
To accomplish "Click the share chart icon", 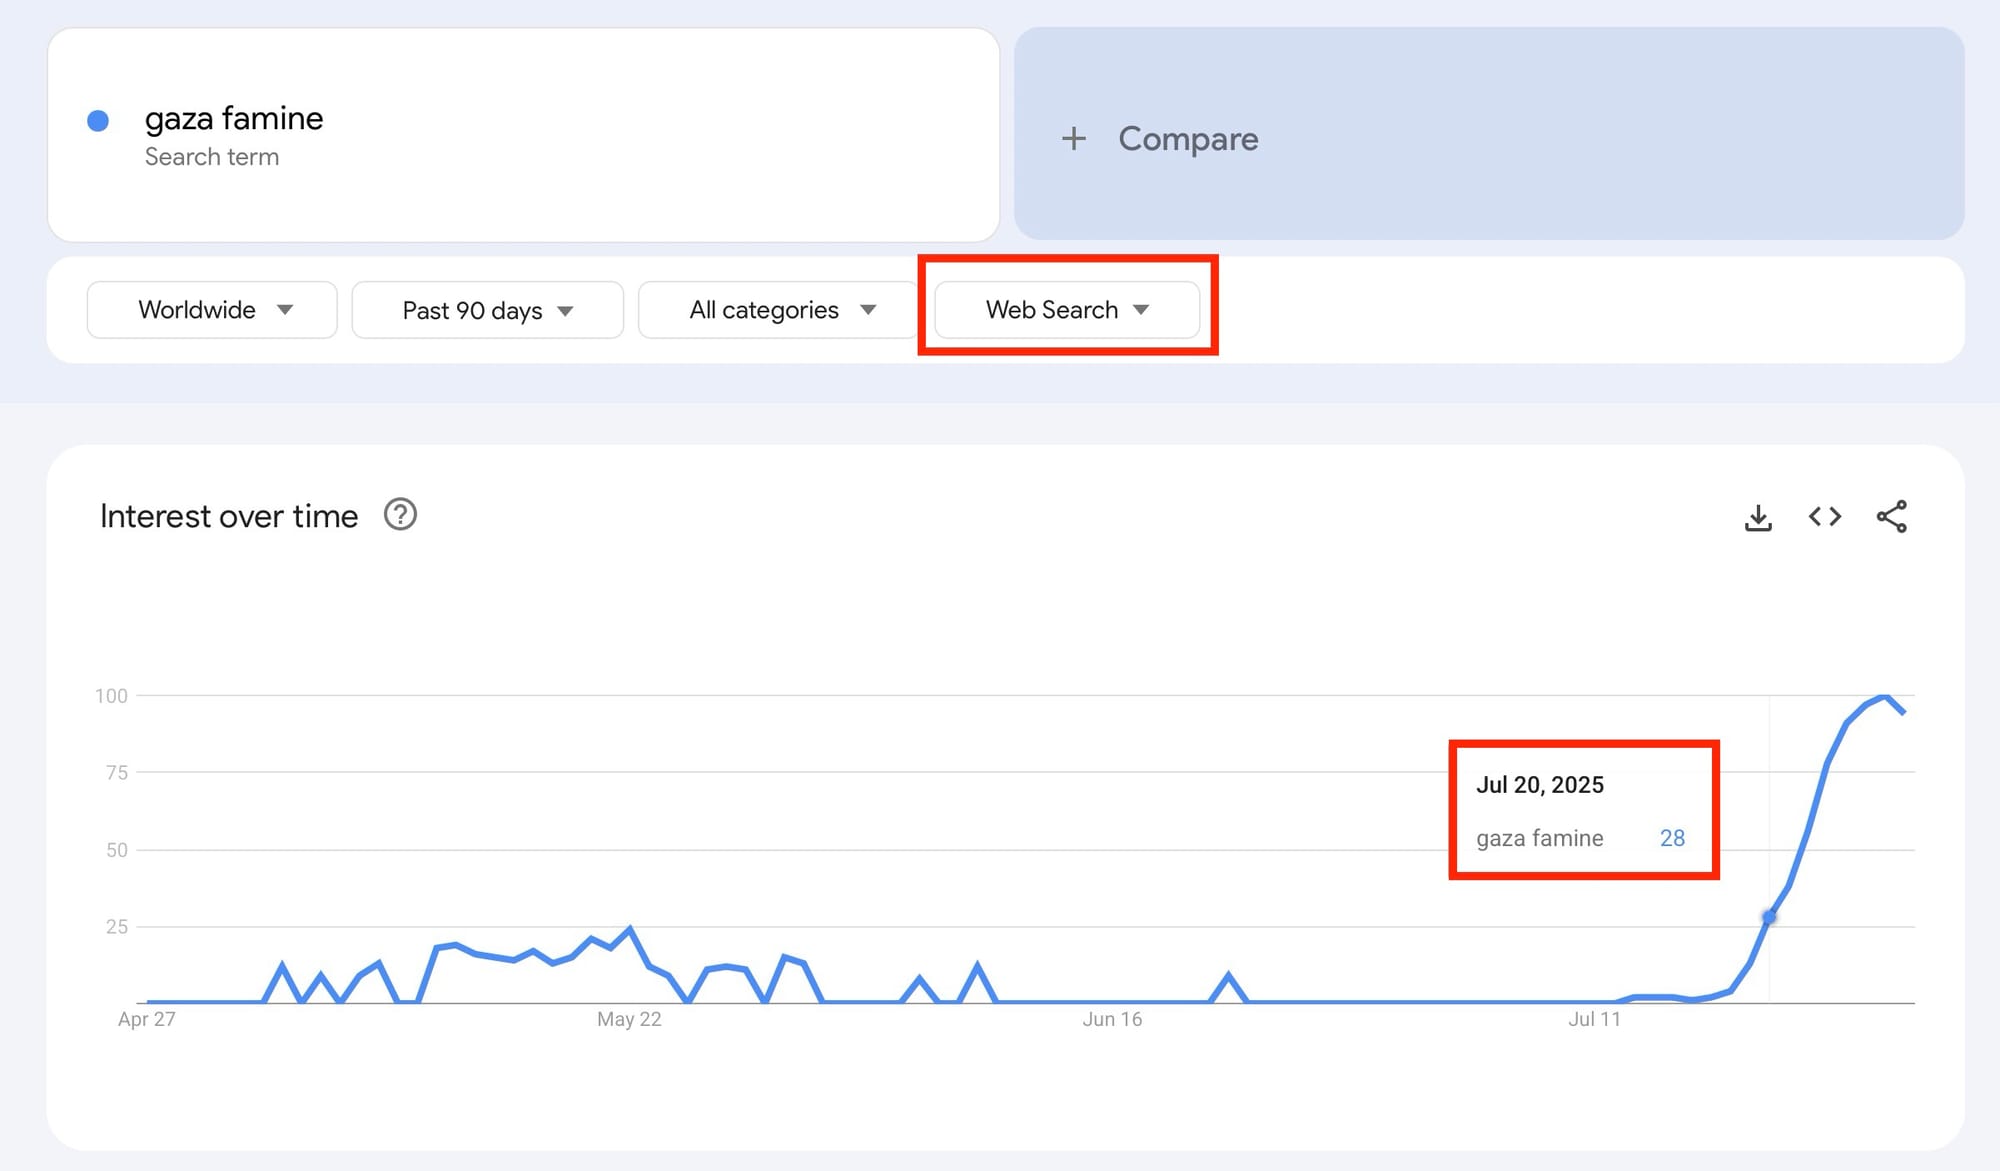I will (1891, 517).
